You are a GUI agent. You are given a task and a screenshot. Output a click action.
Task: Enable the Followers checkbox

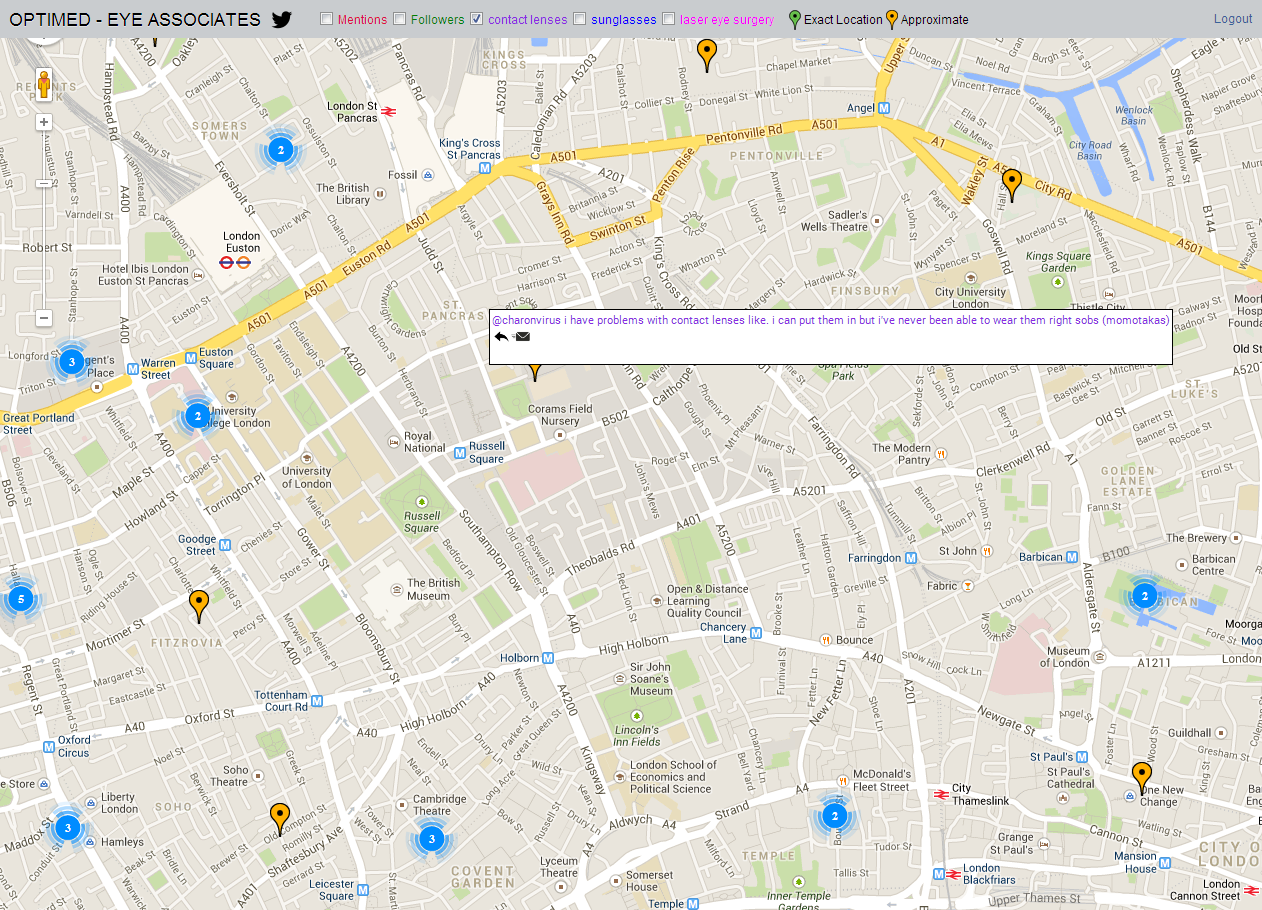pyautogui.click(x=399, y=19)
